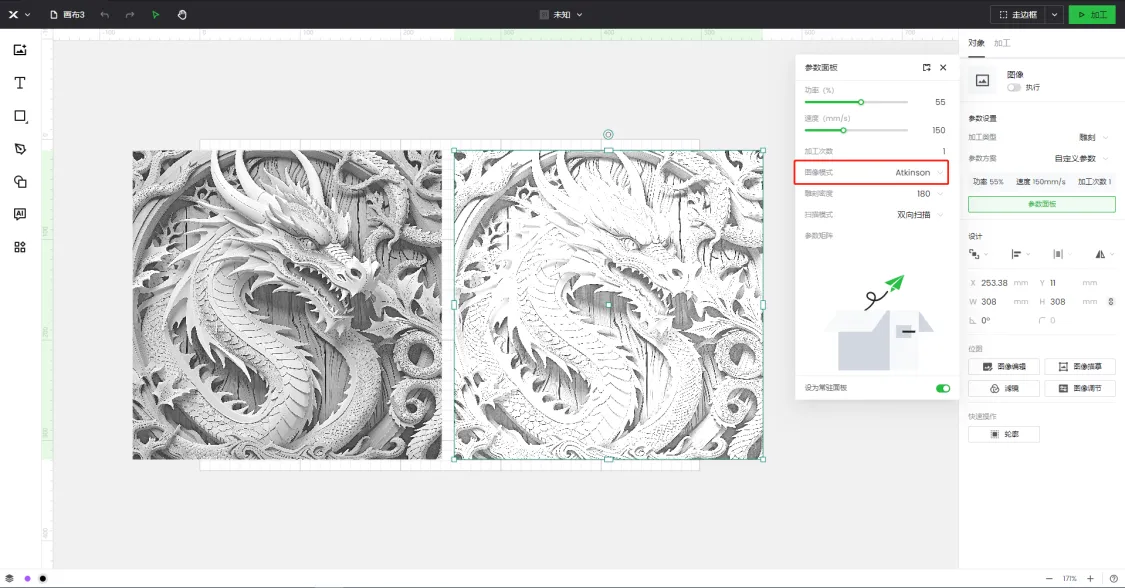The height and width of the screenshot is (588, 1125).
Task: Select the purple layer color dot
Action: pyautogui.click(x=27, y=578)
